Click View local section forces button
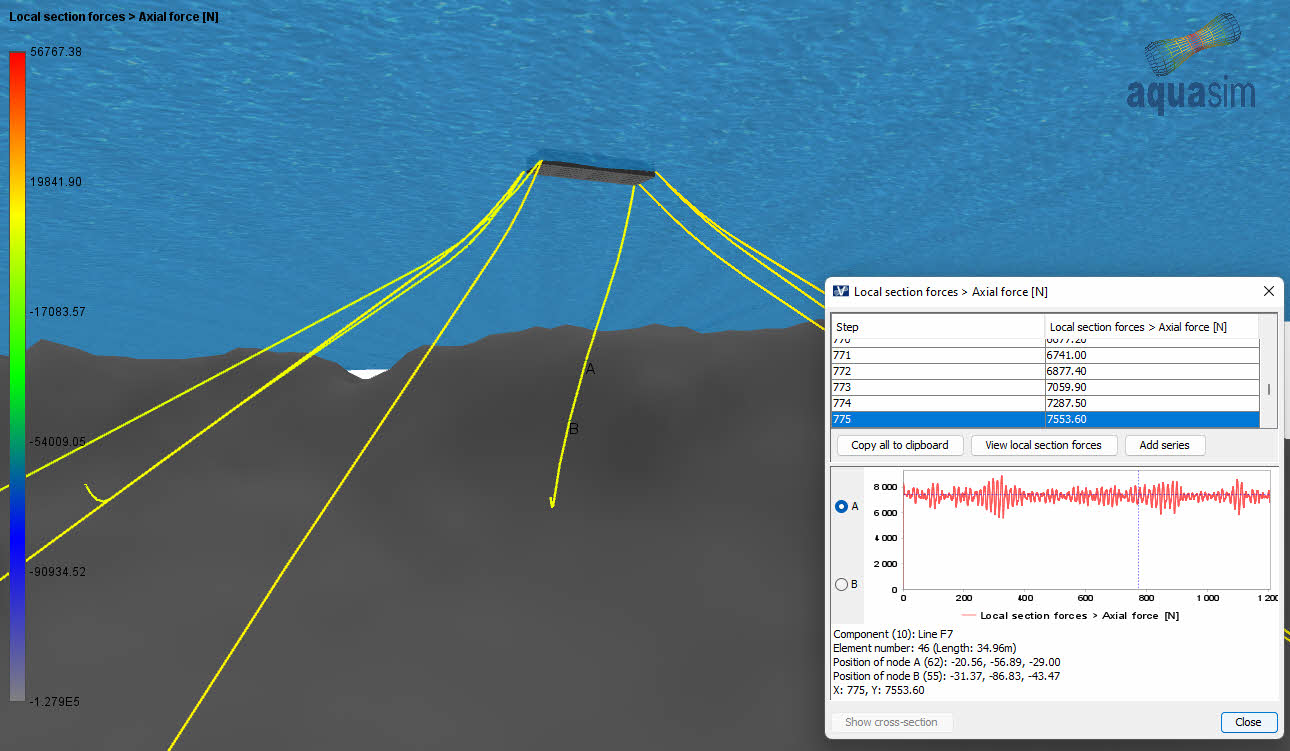Viewport: 1290px width, 751px height. (x=1043, y=445)
